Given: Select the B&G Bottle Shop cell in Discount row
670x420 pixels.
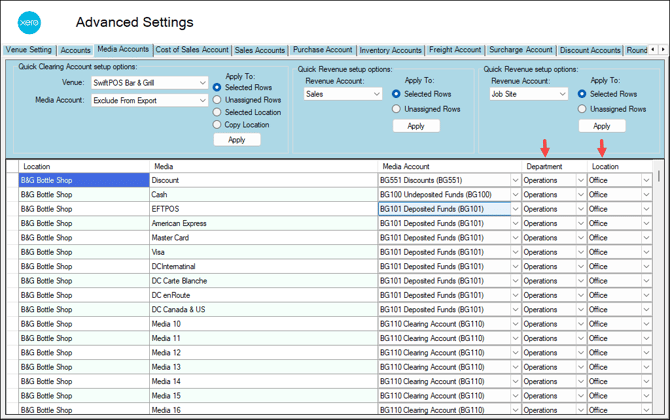Looking at the screenshot, I should pos(84,180).
